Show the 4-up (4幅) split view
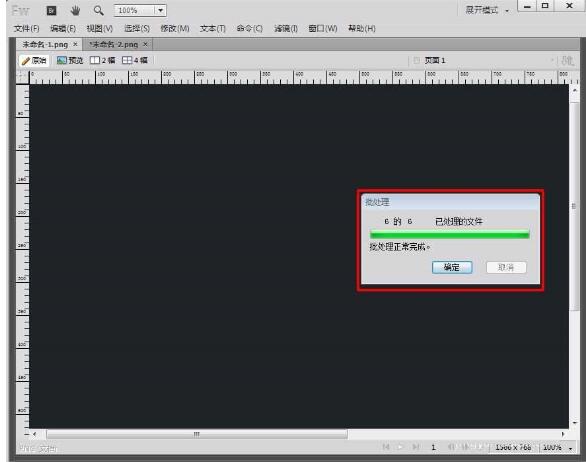Image resolution: width=586 pixels, height=462 pixels. point(135,61)
